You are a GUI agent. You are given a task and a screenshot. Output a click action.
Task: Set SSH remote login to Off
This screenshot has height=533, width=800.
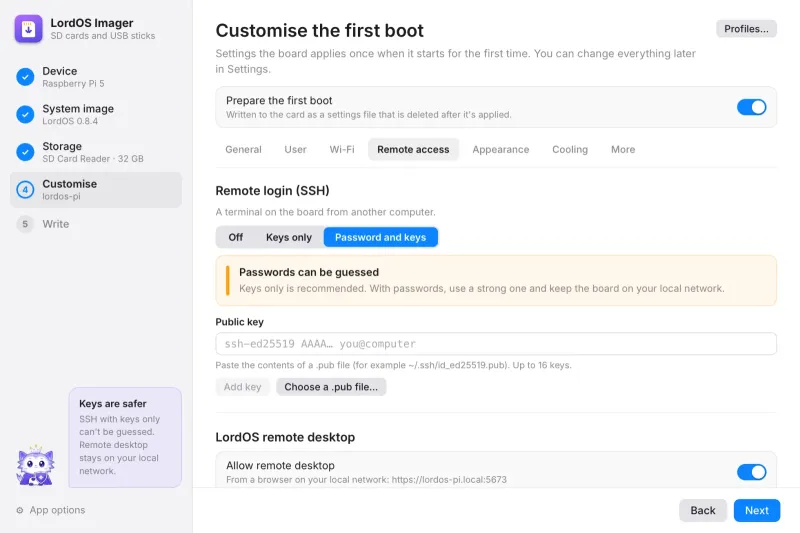point(235,237)
